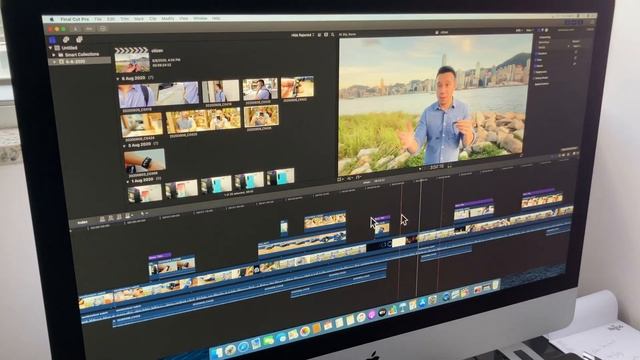Open the Apple menu
Image resolution: width=640 pixels, height=360 pixels.
tap(52, 19)
